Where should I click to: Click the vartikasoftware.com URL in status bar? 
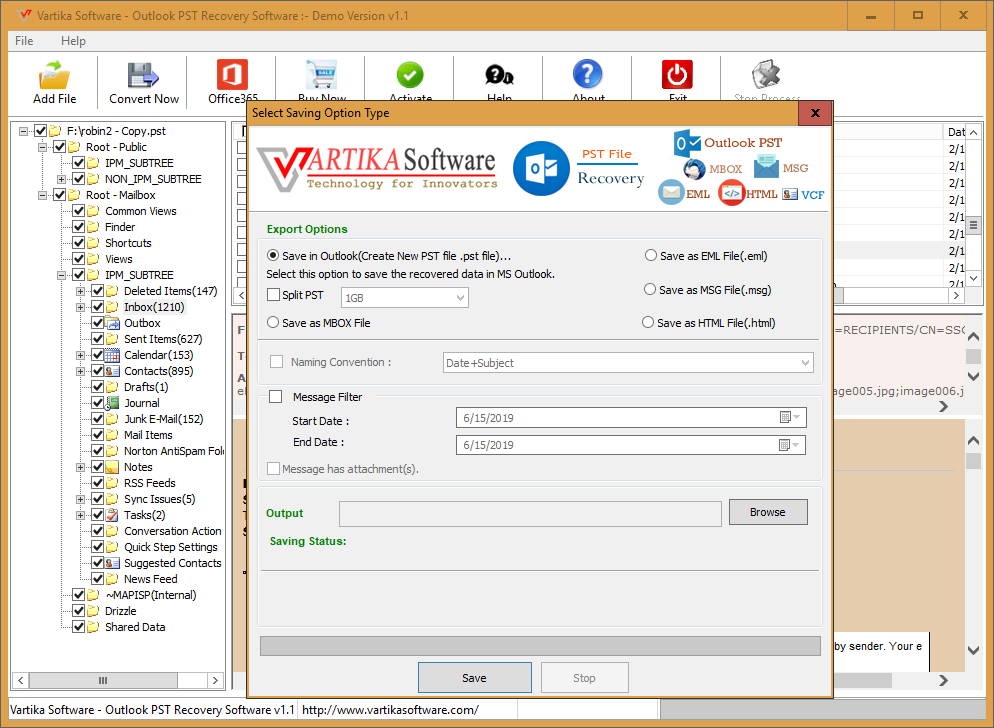(390, 710)
